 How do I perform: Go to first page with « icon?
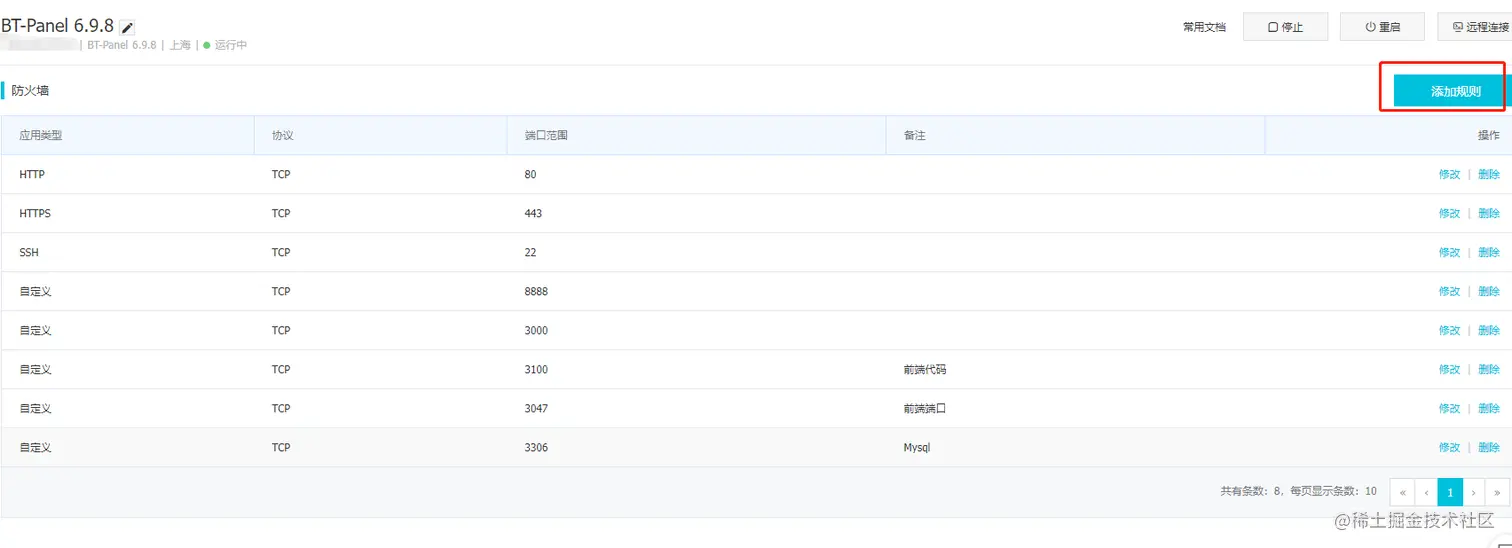point(1402,492)
